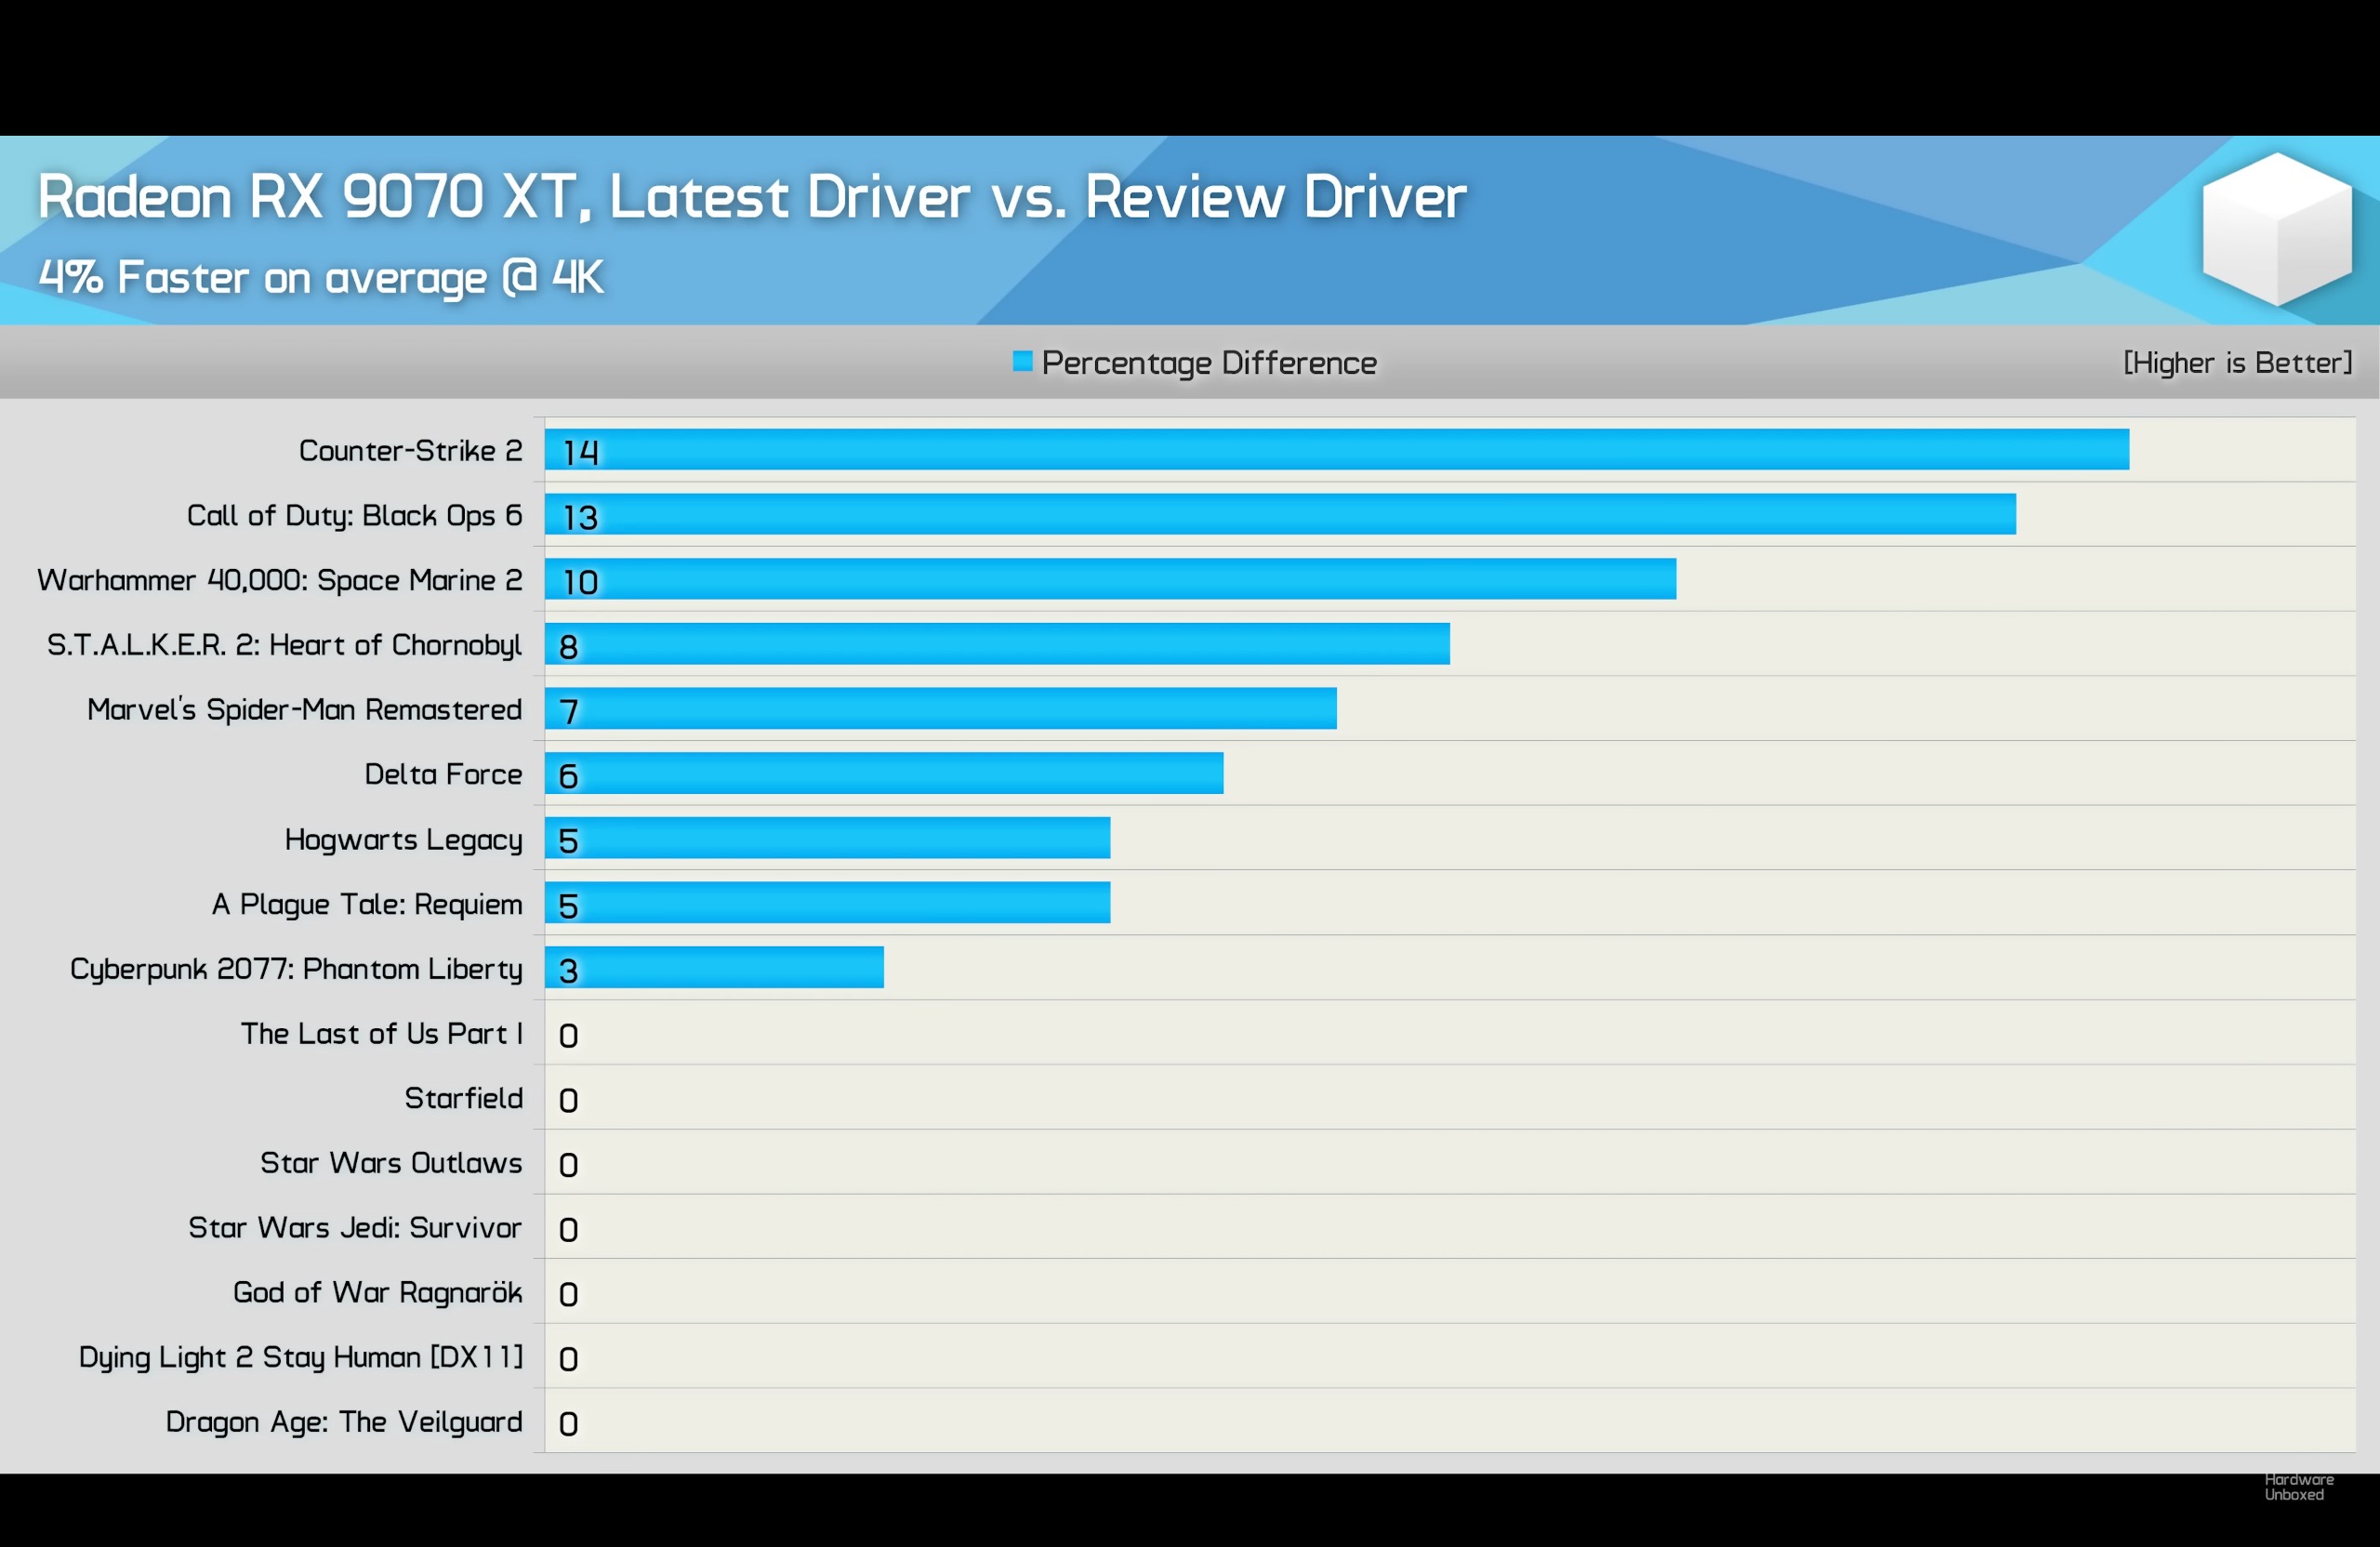This screenshot has width=2380, height=1547.
Task: Select 'Warhammer 40,000: Space Marine 2' label
Action: (x=280, y=580)
